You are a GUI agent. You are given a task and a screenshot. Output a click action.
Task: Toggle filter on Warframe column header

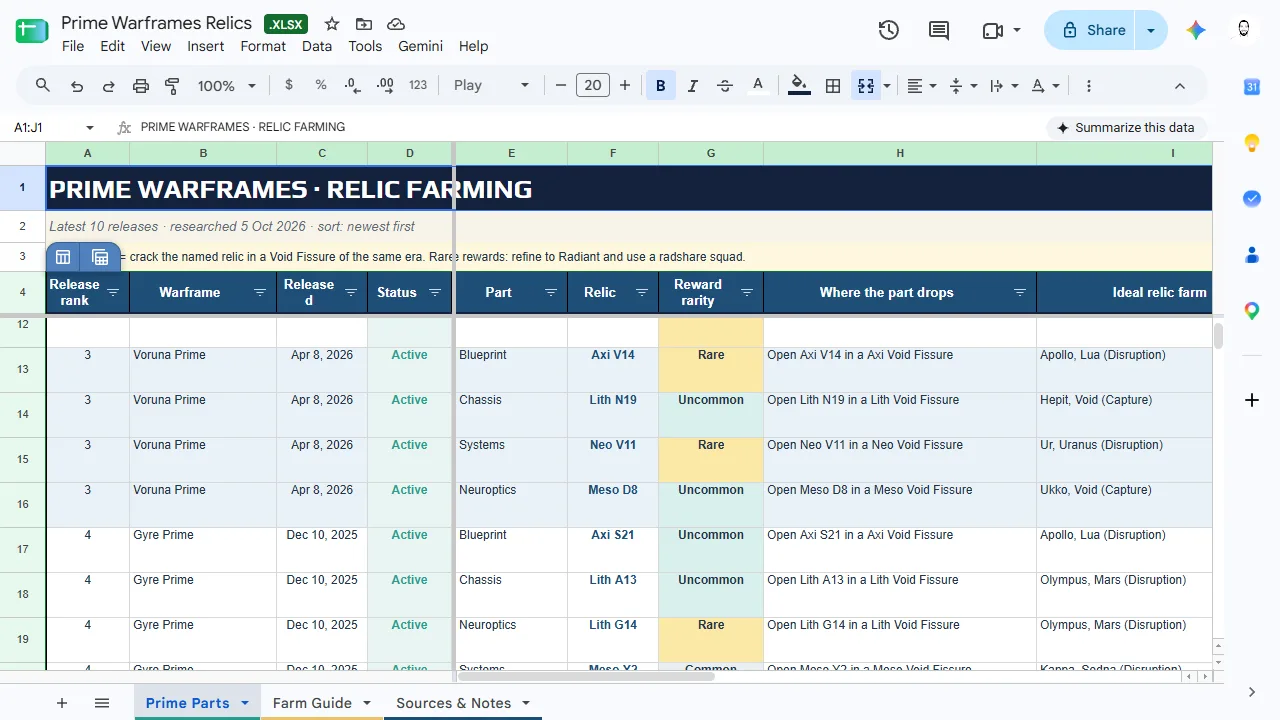[260, 293]
